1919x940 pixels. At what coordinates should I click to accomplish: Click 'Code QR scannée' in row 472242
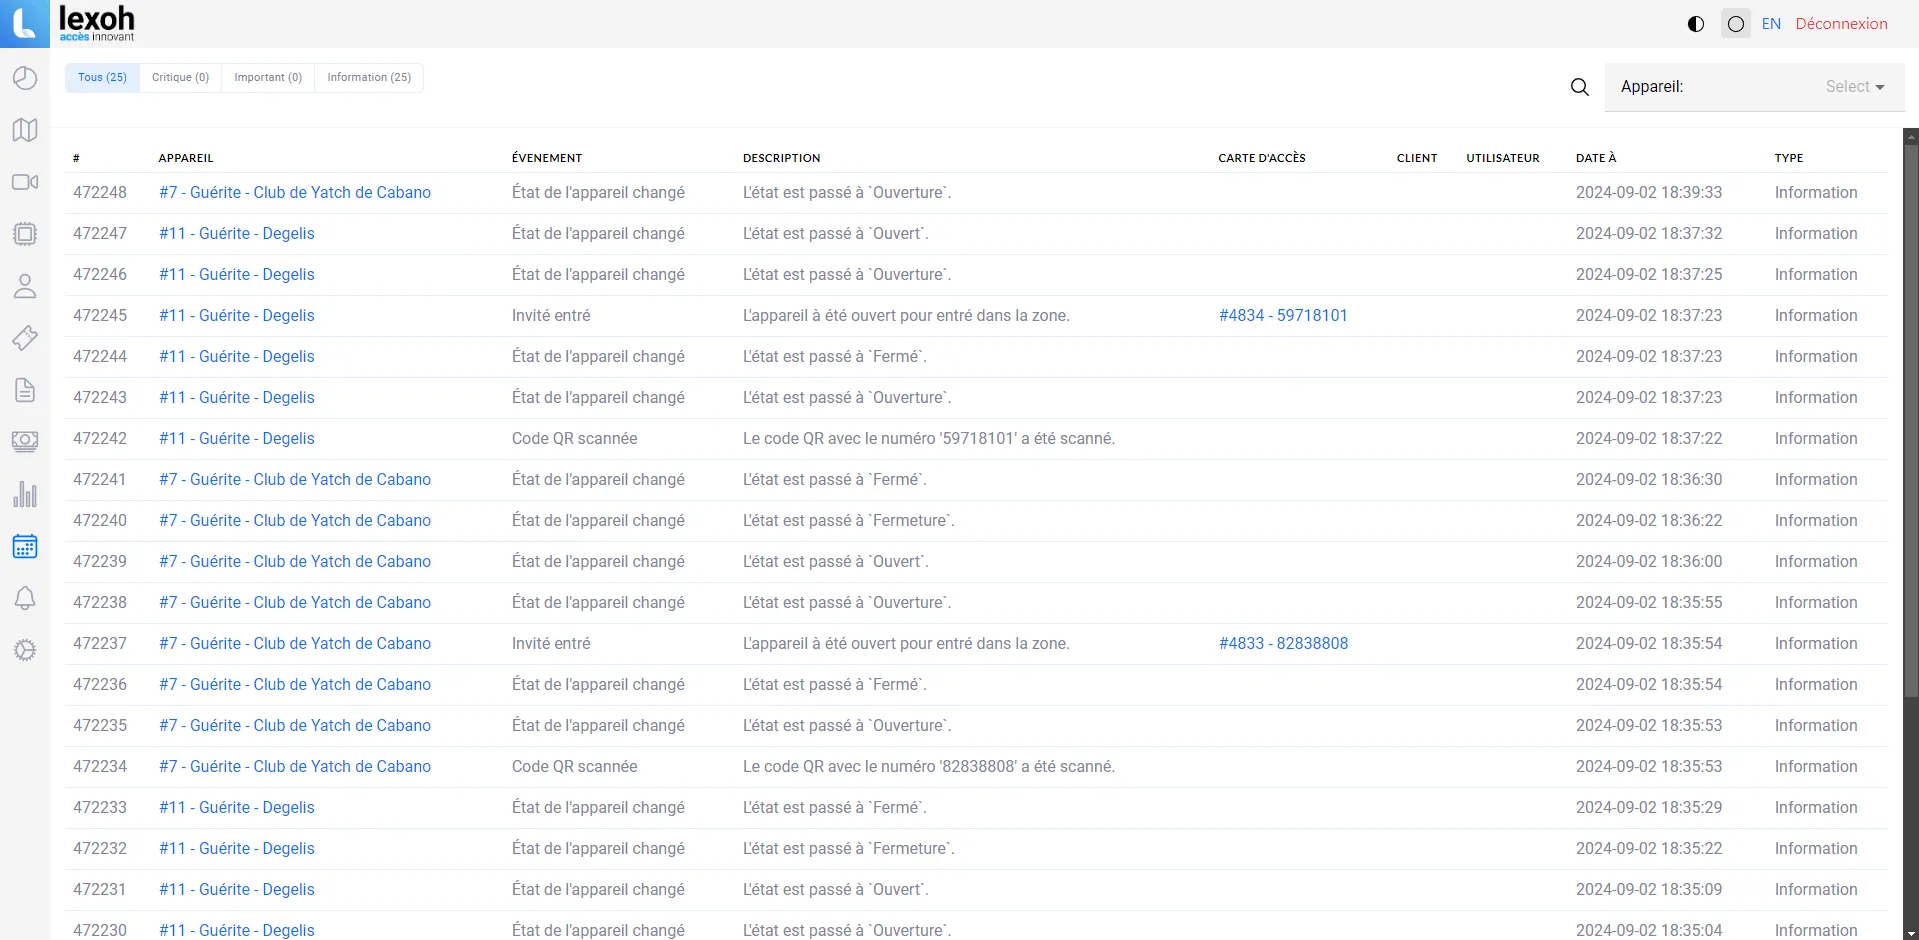575,439
